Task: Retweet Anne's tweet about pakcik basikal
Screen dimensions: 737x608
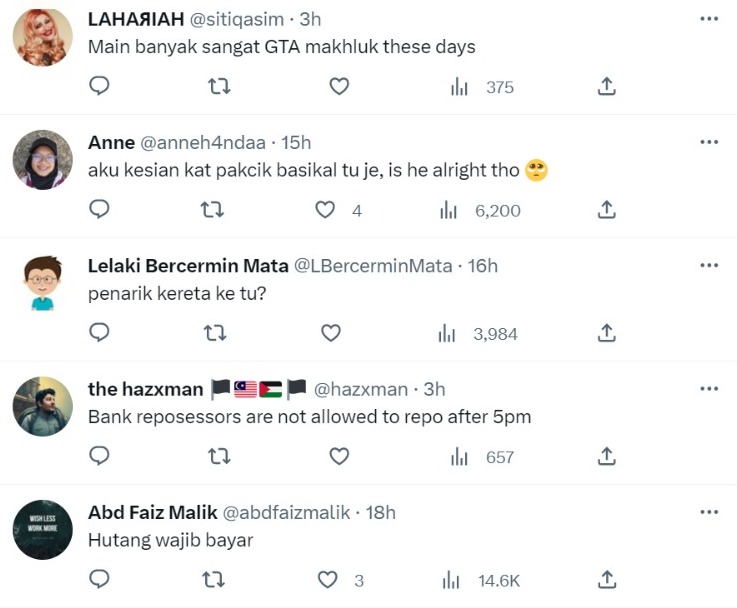Action: [212, 210]
